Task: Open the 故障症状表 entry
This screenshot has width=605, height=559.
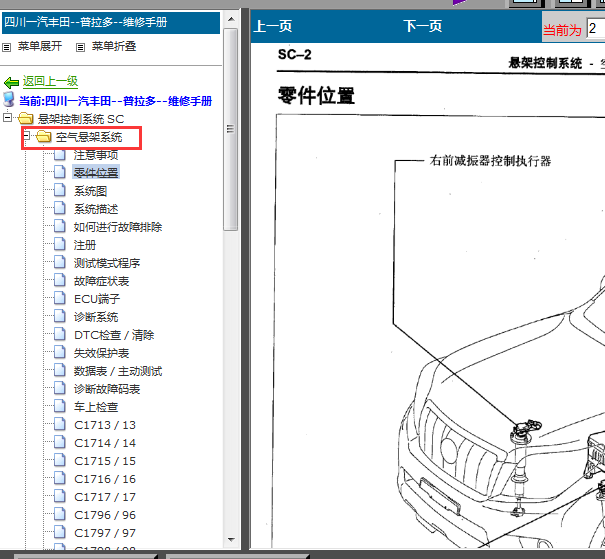Action: tap(101, 281)
